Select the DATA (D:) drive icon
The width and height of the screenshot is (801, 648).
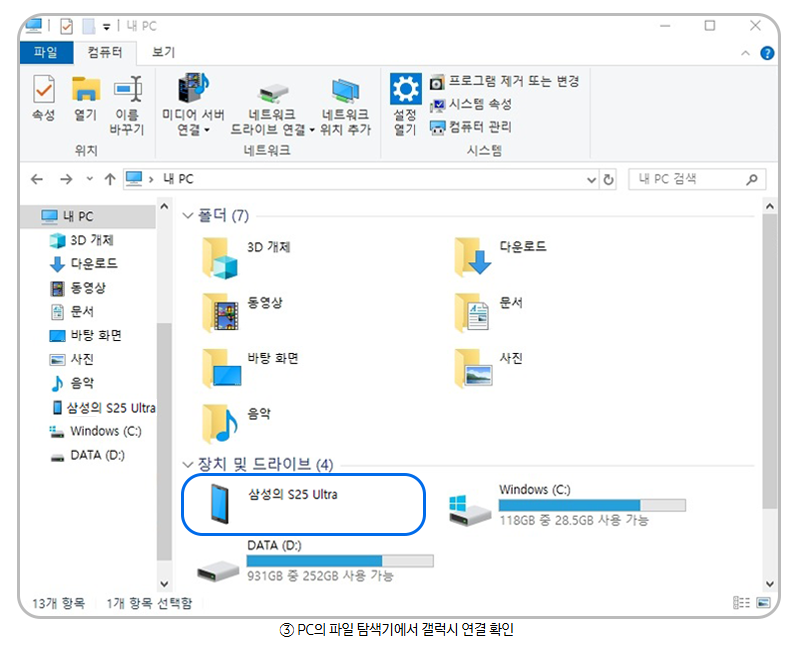[x=218, y=571]
